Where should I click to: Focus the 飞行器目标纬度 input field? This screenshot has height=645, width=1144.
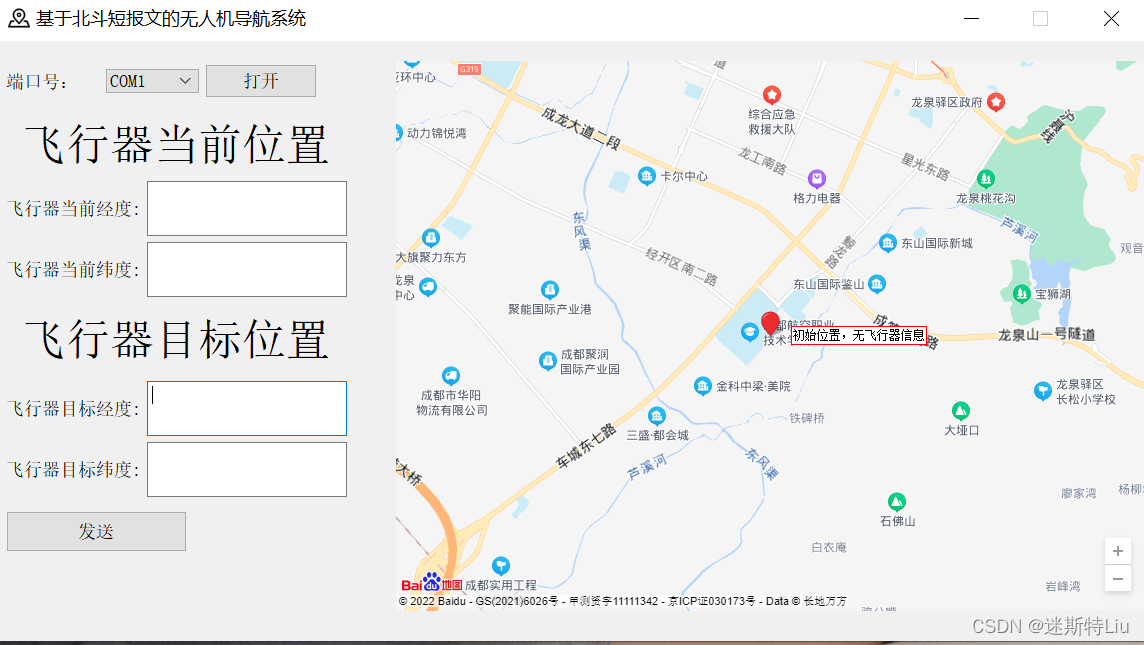[x=247, y=469]
